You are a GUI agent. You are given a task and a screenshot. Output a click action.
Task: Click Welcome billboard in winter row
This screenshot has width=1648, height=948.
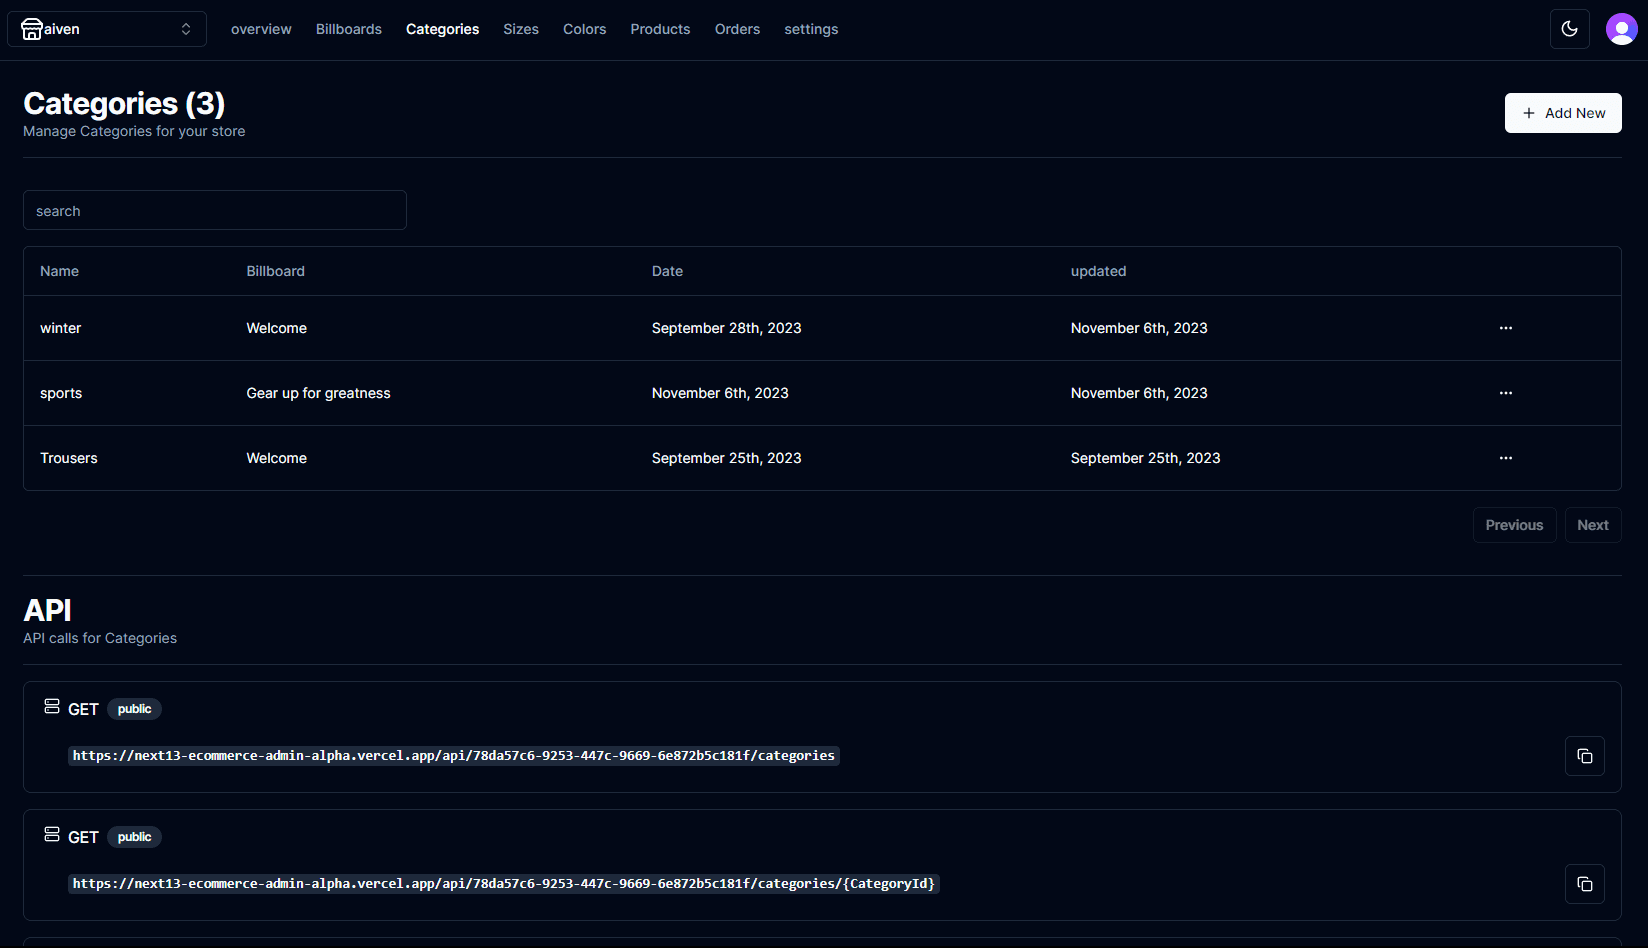(277, 328)
